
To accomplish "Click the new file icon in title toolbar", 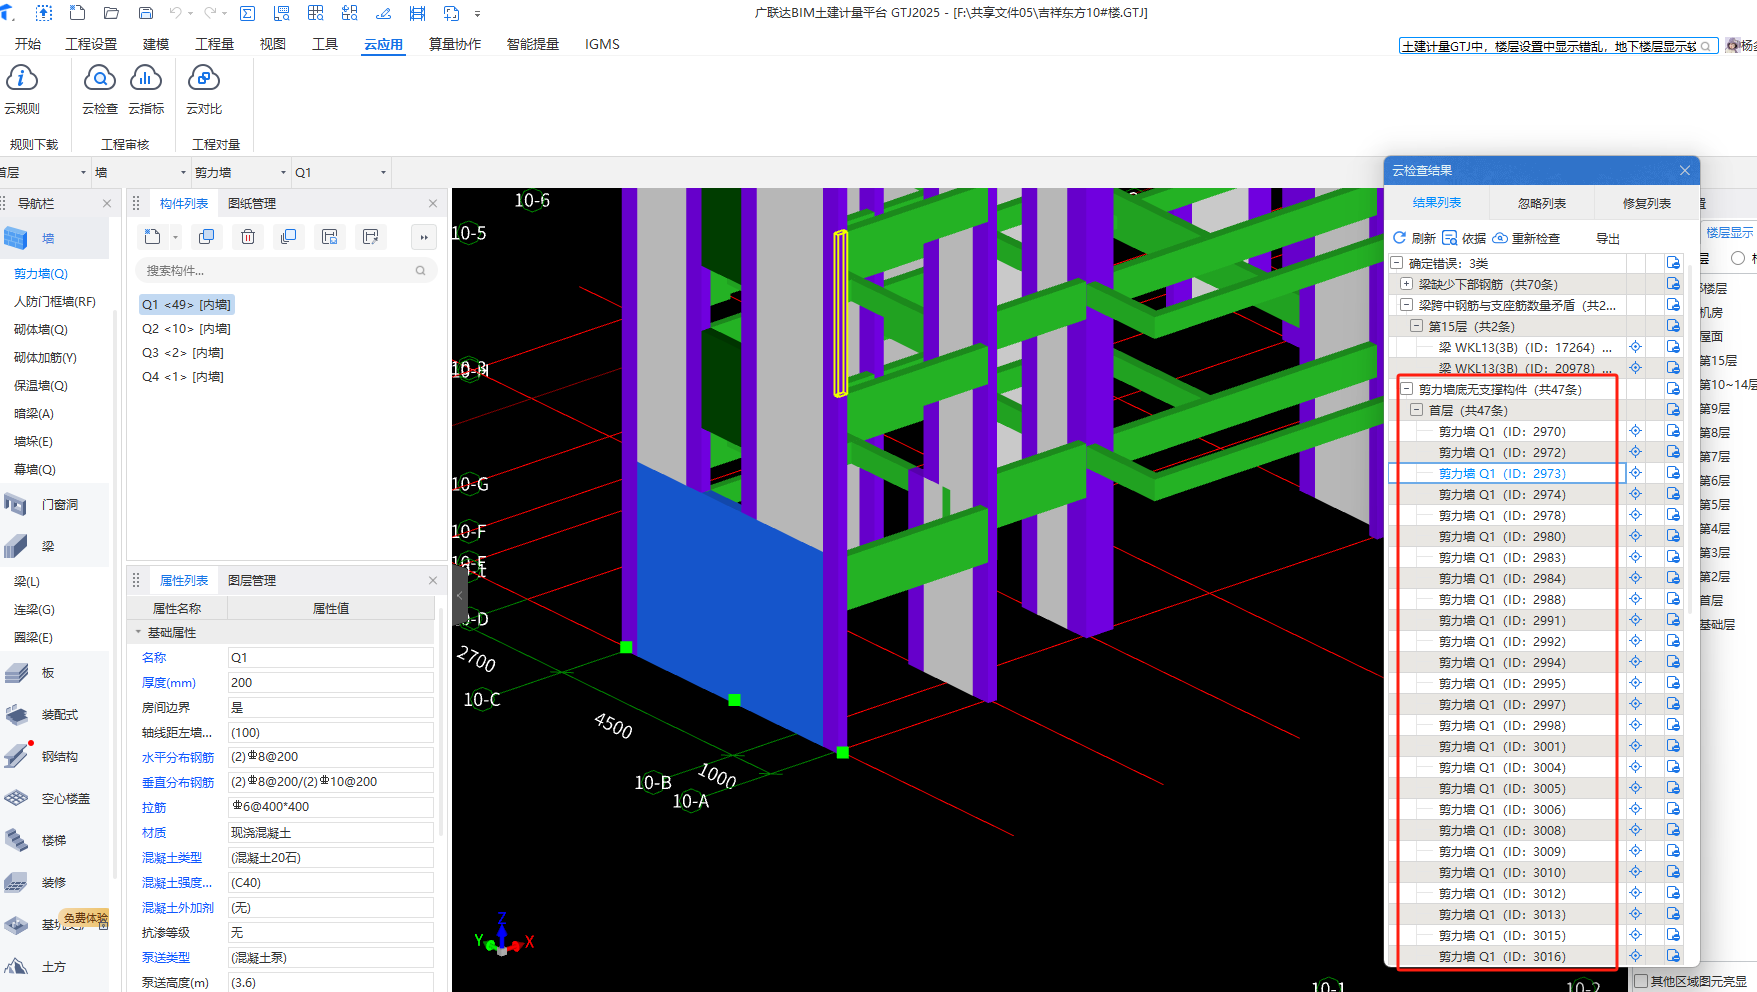I will tap(77, 13).
